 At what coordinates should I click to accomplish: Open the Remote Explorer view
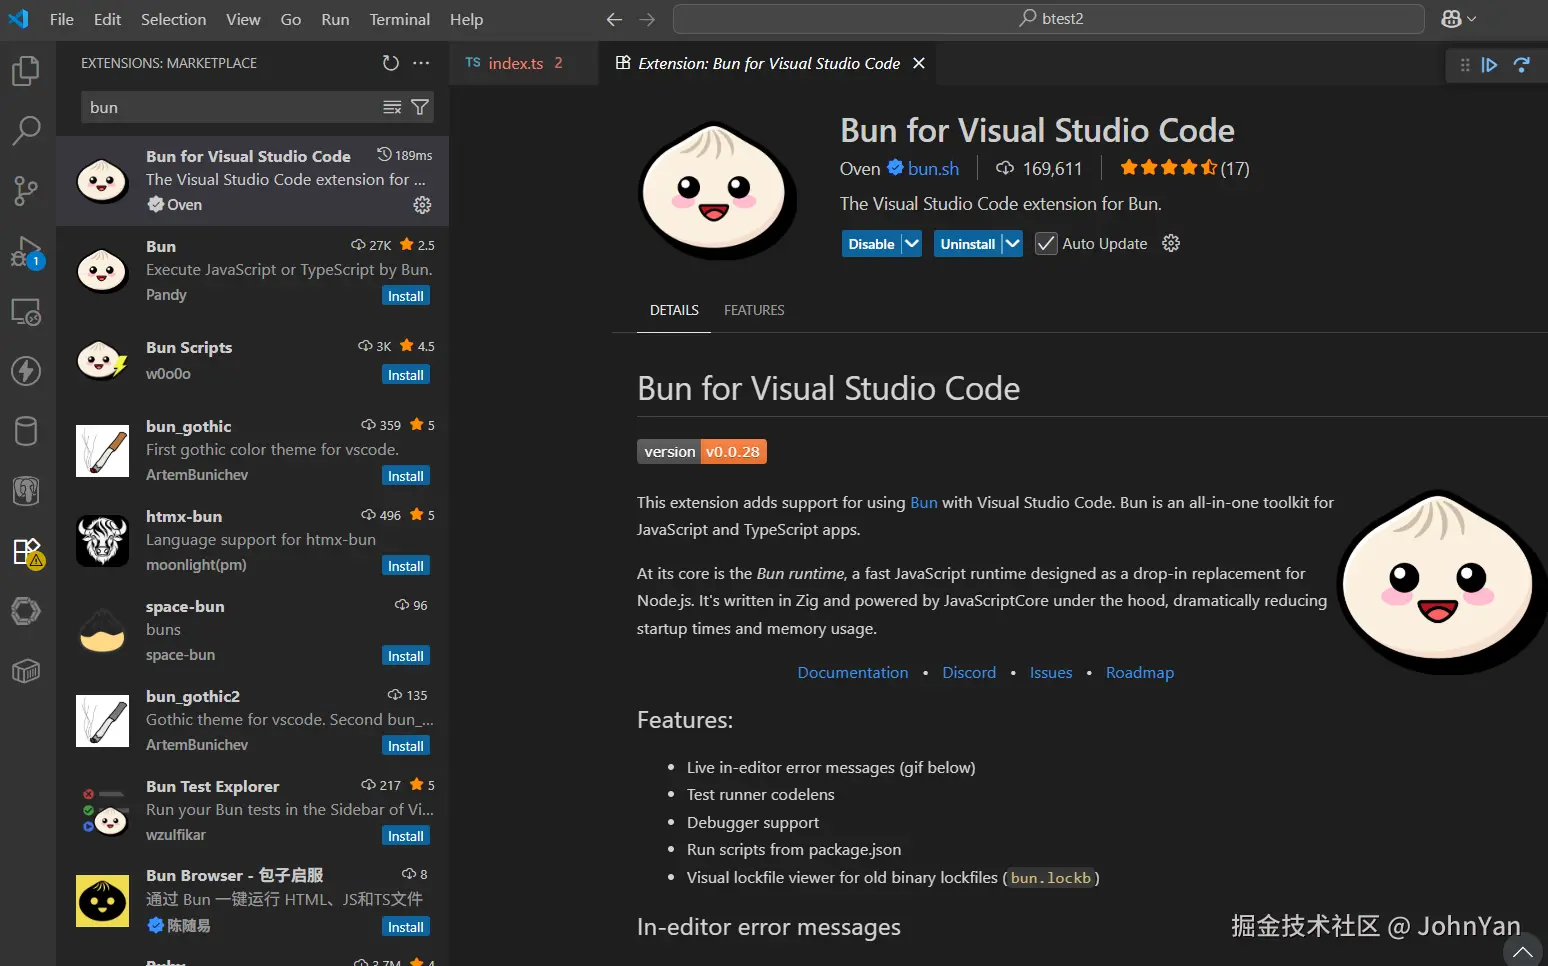[x=26, y=311]
